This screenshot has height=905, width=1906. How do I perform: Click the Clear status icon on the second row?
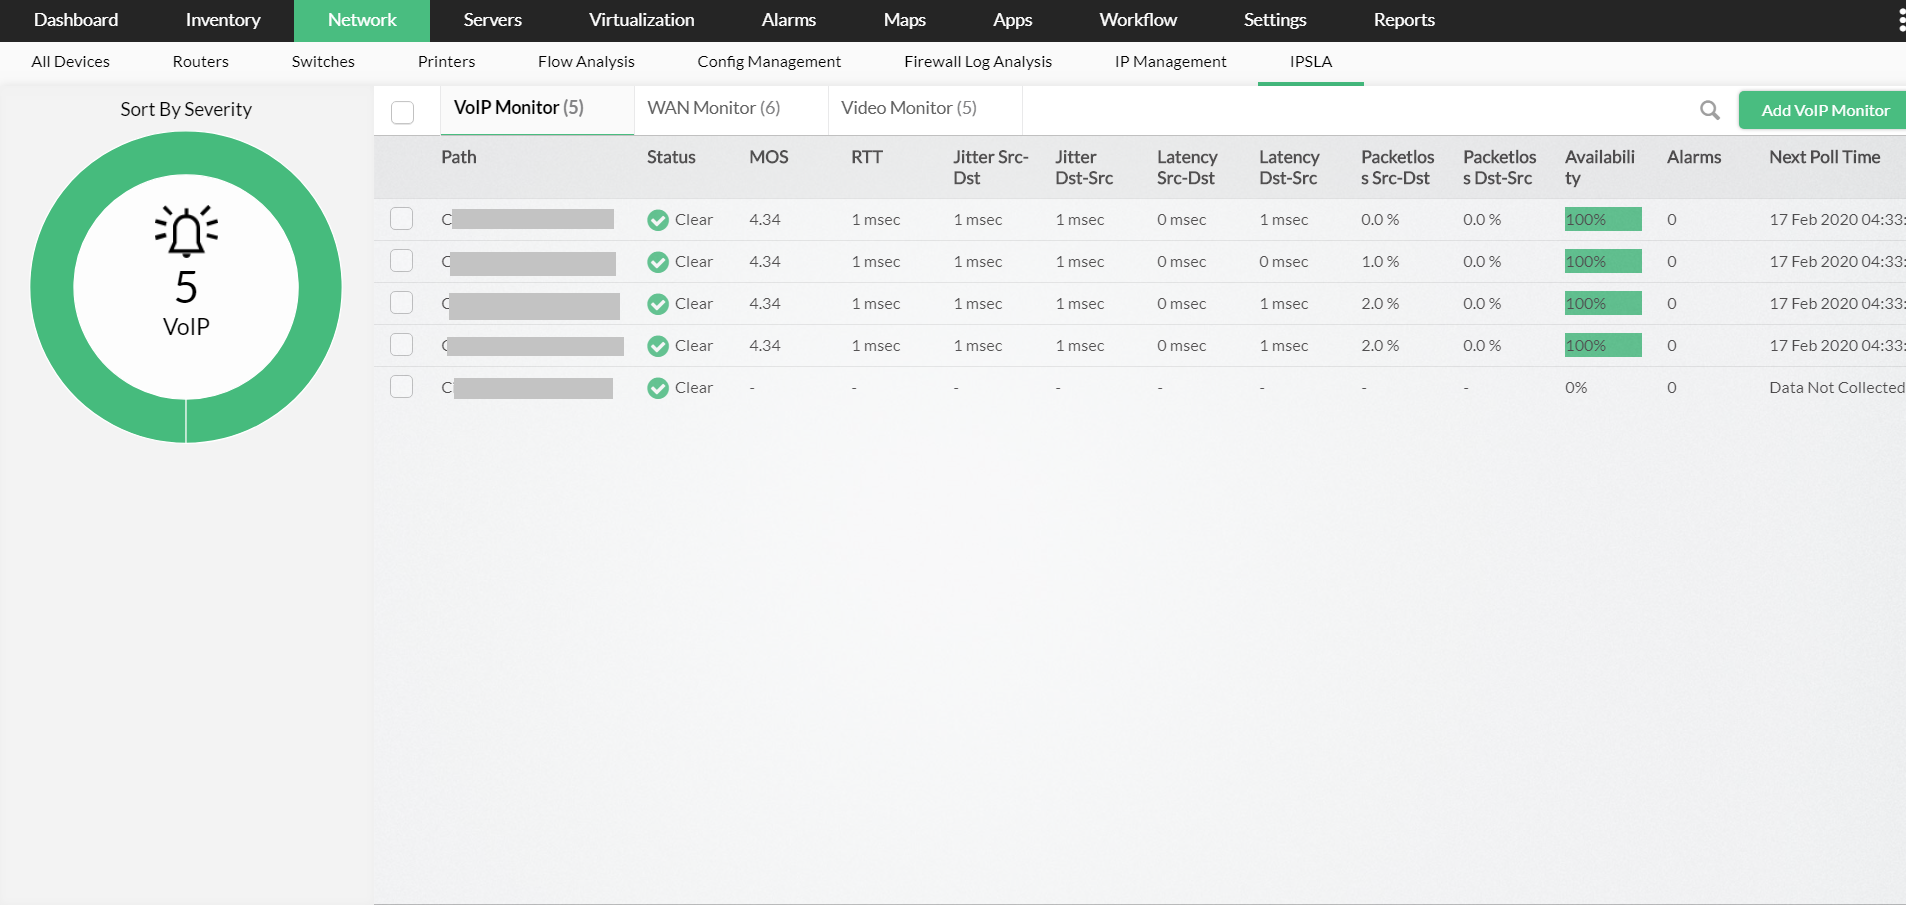click(x=658, y=262)
